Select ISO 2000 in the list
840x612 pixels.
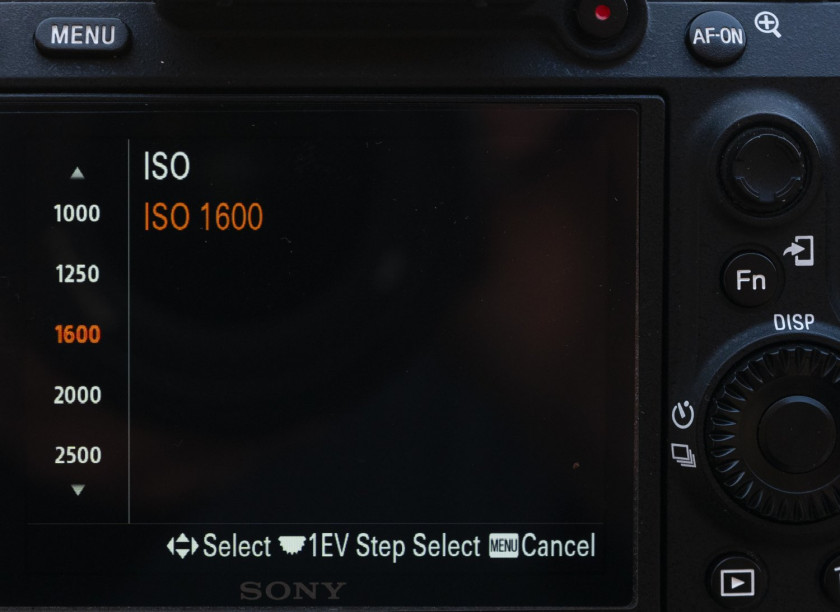[x=78, y=395]
